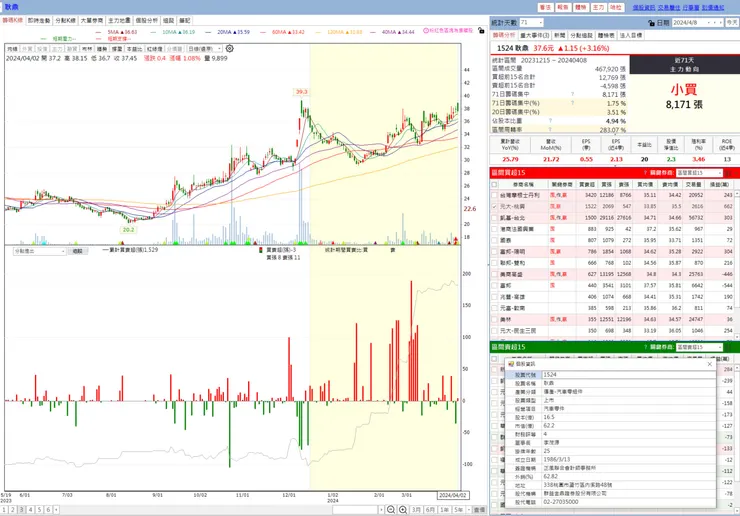The width and height of the screenshot is (740, 516).
Task: Open dropdown arrow beside page button 6
Action: click(x=56, y=510)
